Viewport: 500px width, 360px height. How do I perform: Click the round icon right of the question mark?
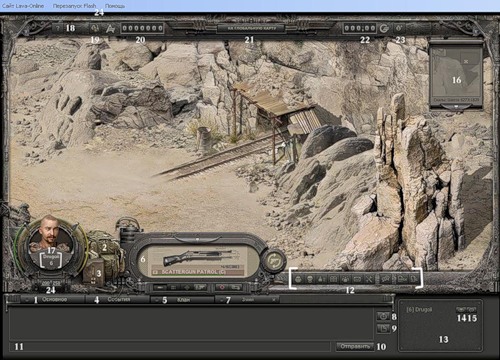(x=95, y=28)
